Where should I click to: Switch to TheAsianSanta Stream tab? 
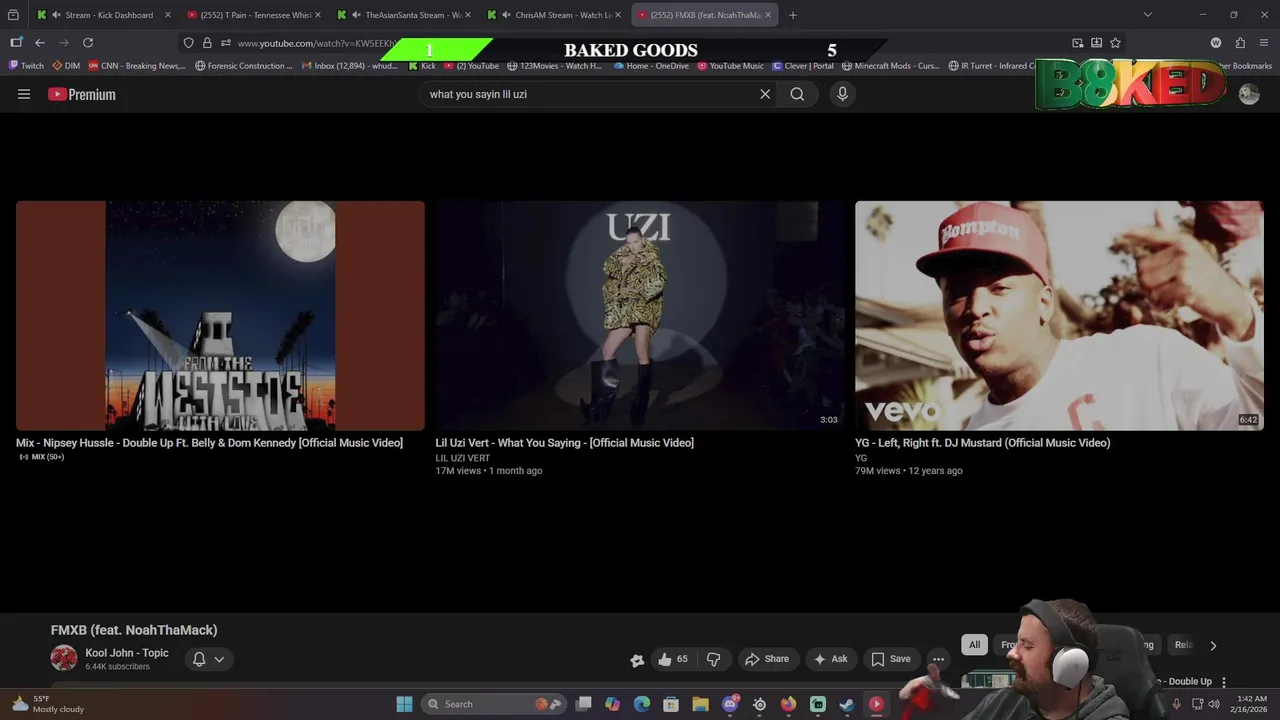click(405, 15)
